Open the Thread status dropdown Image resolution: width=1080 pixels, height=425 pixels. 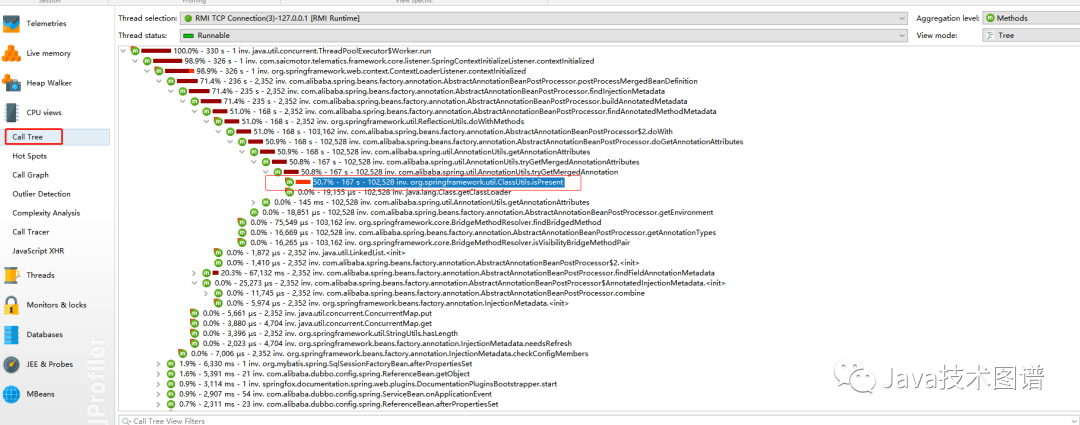[x=544, y=35]
